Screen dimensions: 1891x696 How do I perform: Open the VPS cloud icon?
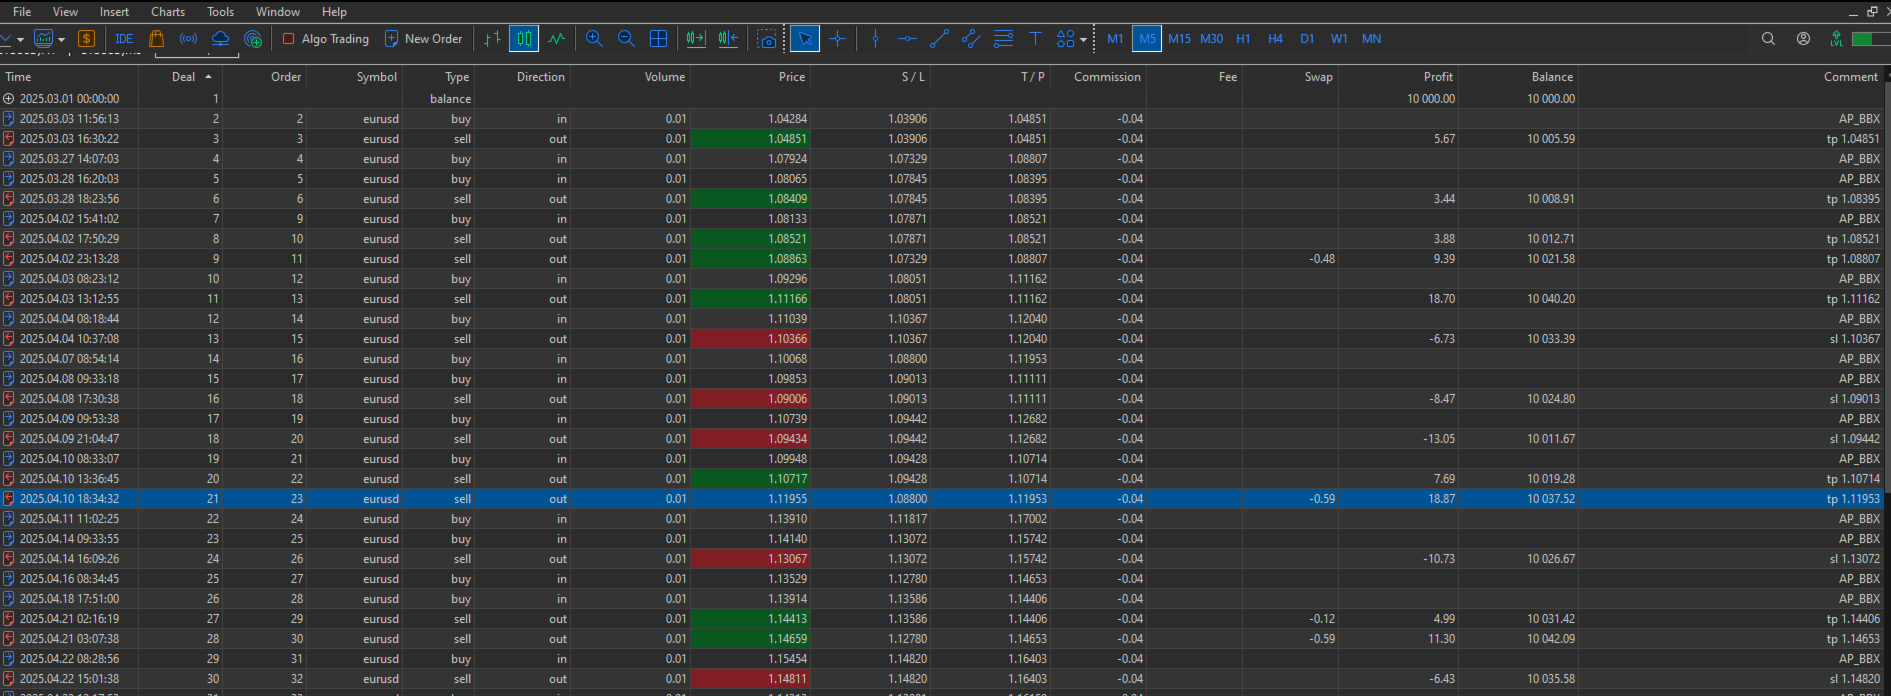tap(220, 39)
